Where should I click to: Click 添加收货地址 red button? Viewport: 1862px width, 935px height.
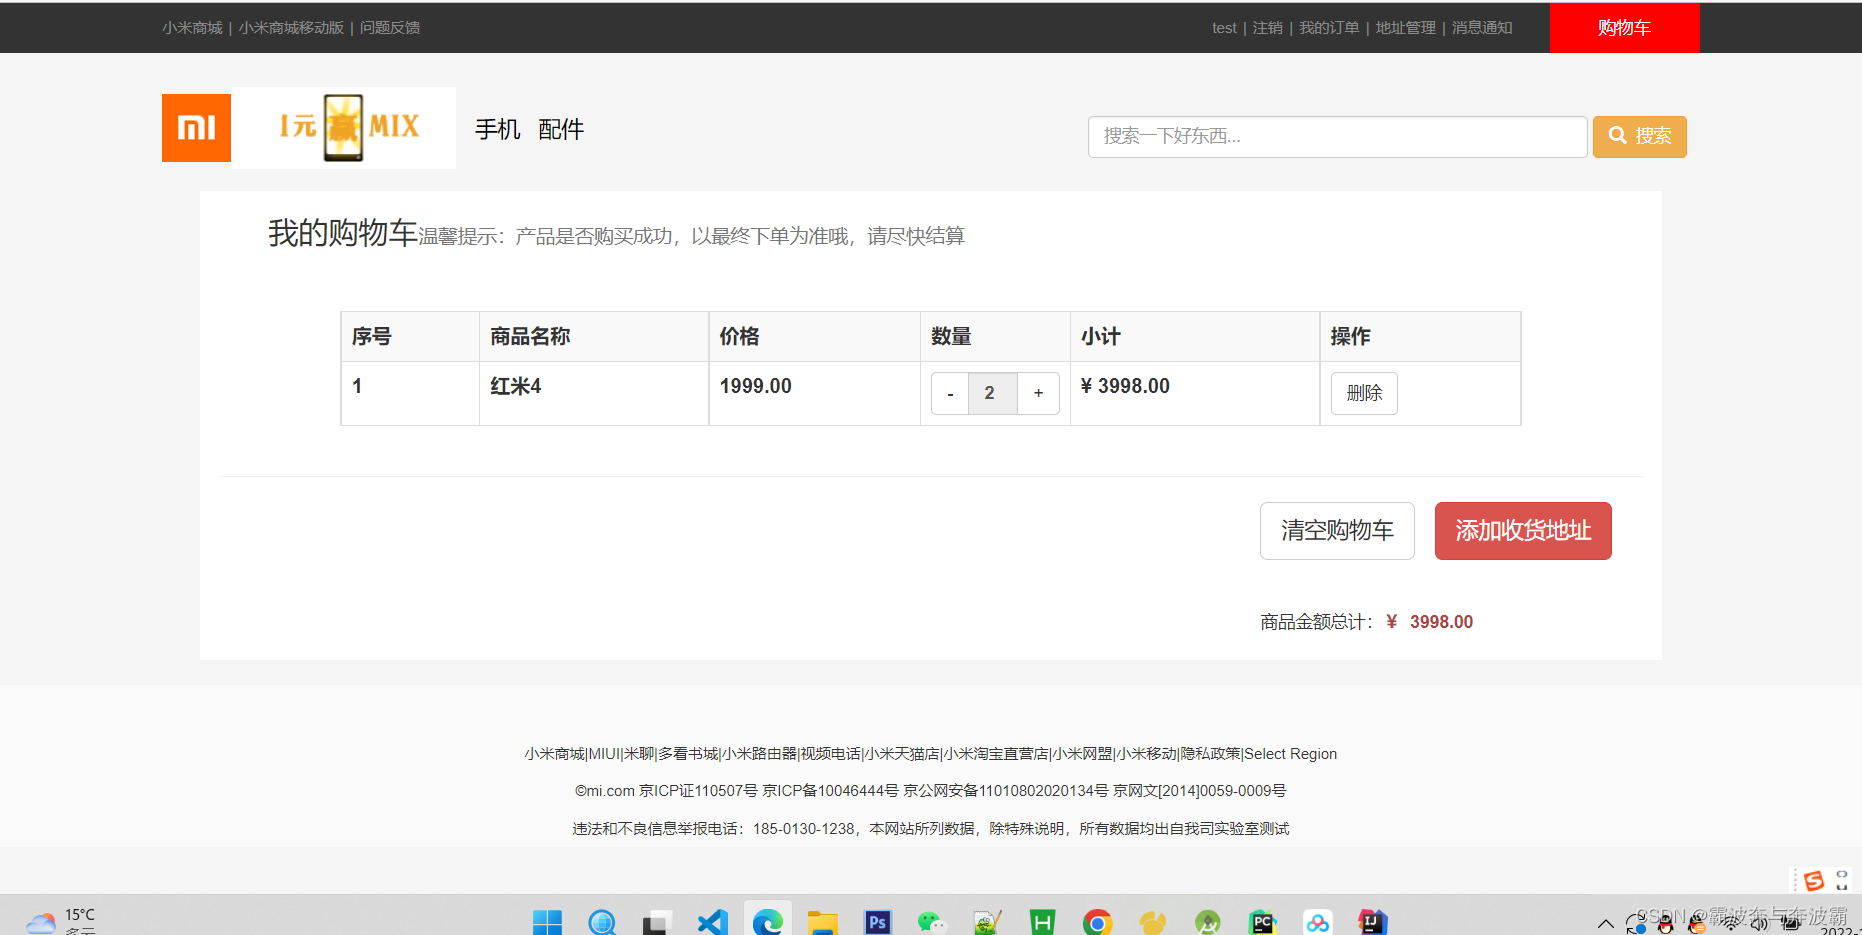1523,531
